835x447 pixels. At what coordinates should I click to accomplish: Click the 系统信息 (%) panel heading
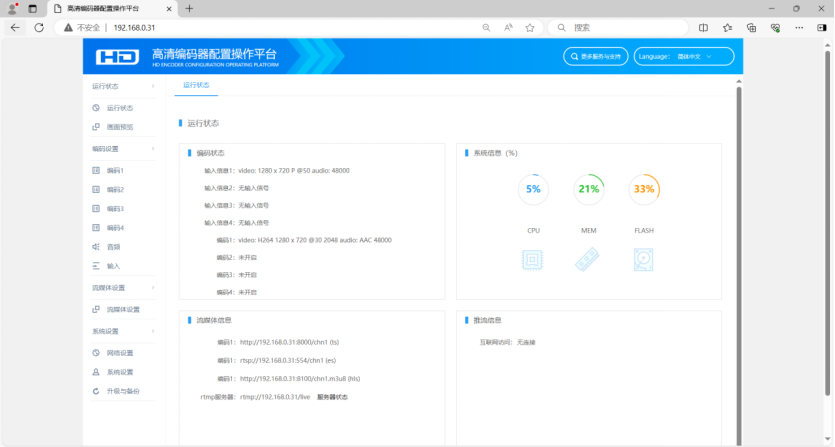pyautogui.click(x=495, y=153)
